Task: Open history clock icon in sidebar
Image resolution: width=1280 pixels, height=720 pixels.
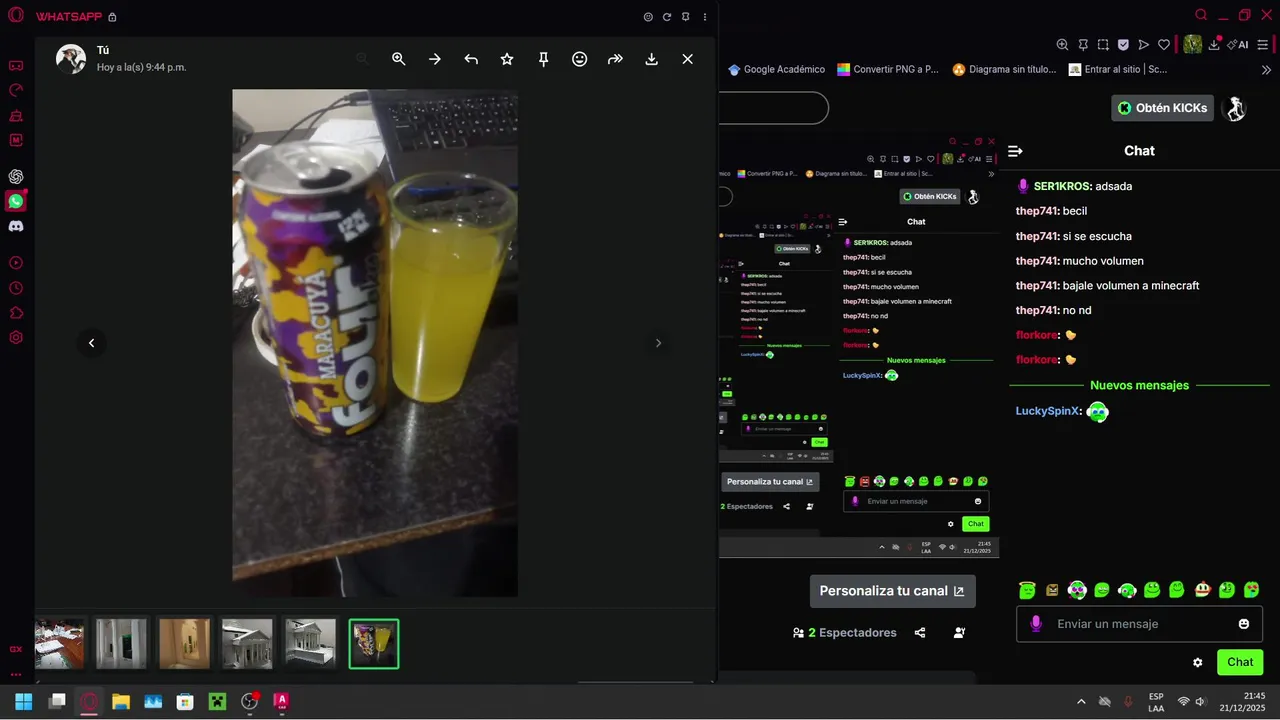Action: point(16,288)
